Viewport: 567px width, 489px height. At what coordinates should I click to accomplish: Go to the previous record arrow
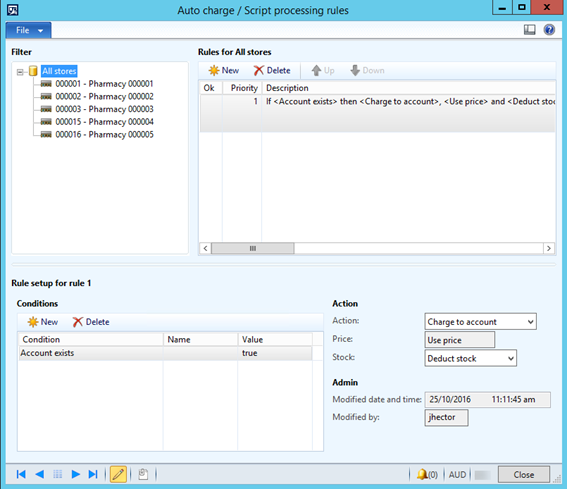coord(39,474)
